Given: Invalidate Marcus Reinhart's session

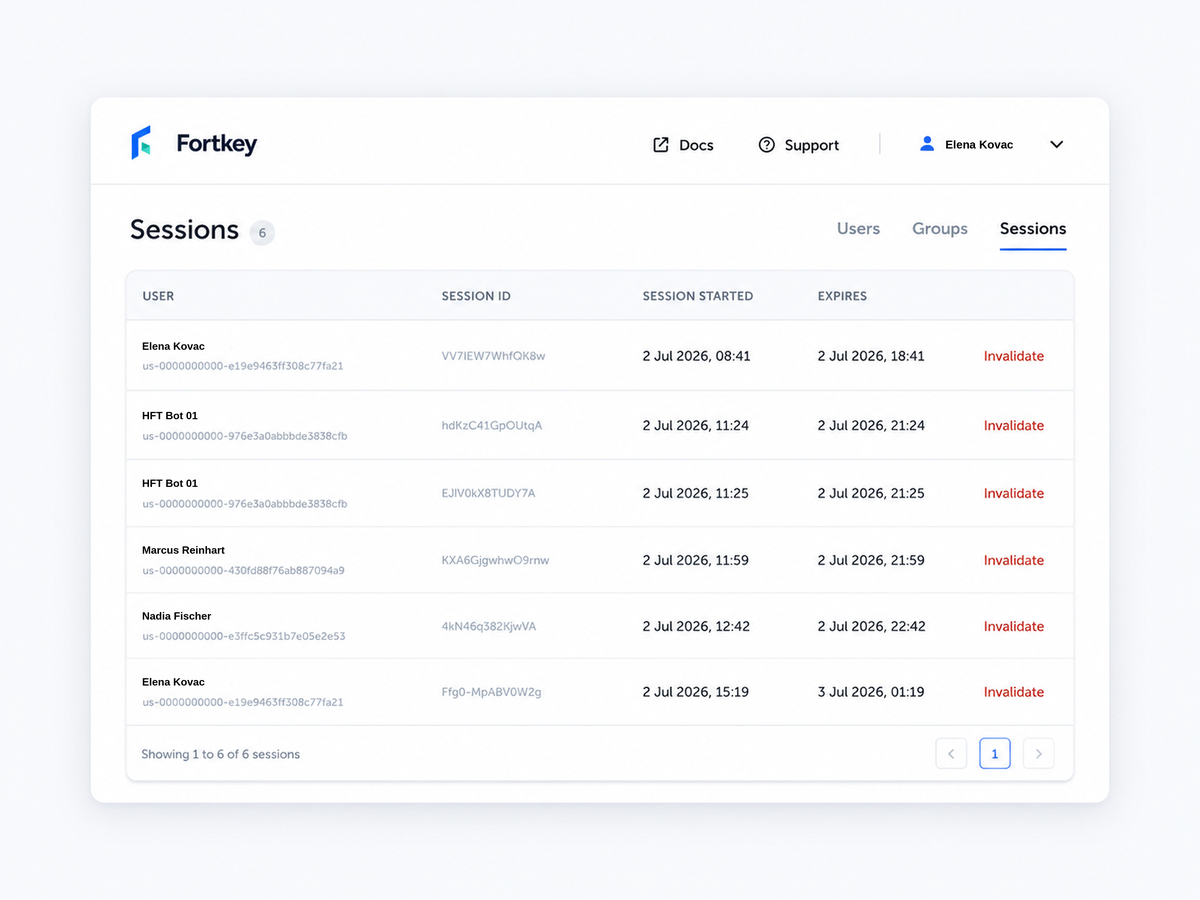Looking at the screenshot, I should coord(1014,560).
